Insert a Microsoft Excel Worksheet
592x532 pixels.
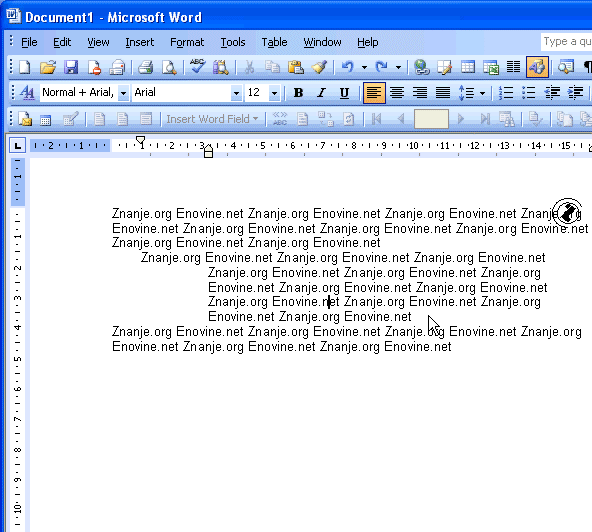pyautogui.click(x=491, y=68)
